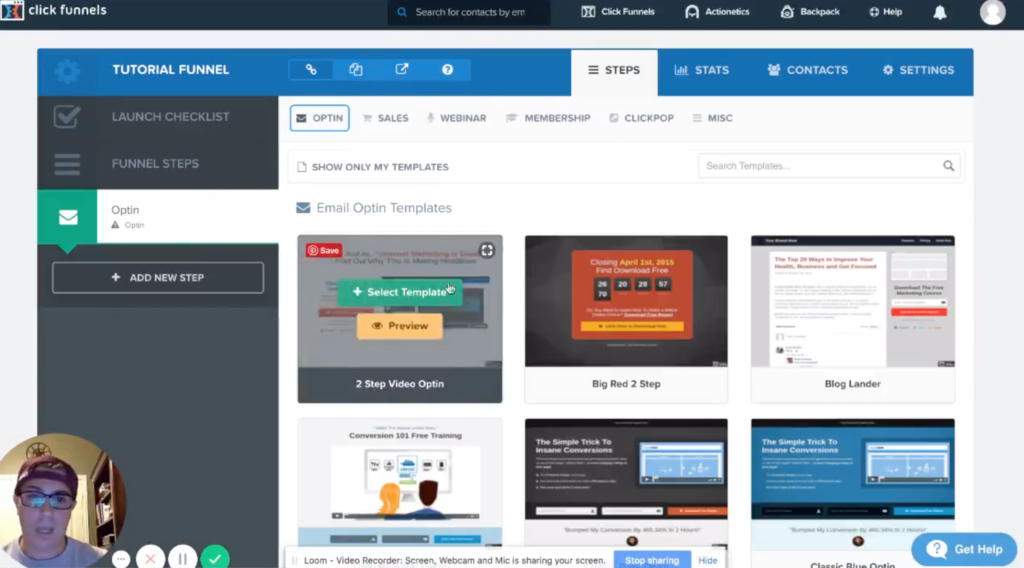The height and width of the screenshot is (568, 1024).
Task: Open the notifications bell
Action: coord(940,12)
